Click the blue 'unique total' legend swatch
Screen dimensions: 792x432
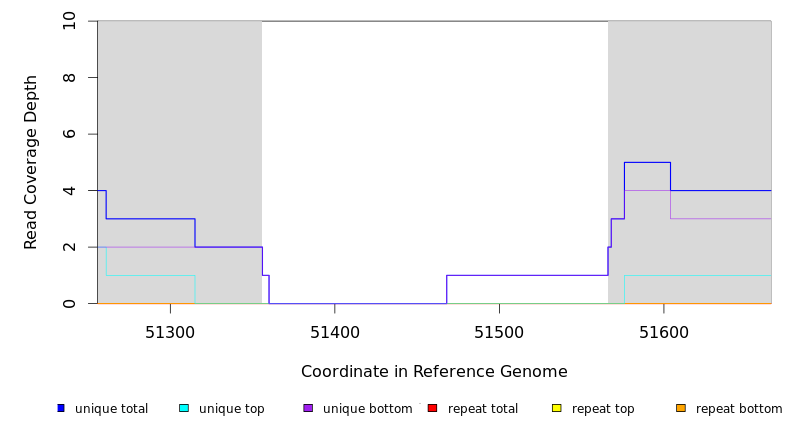tap(61, 408)
